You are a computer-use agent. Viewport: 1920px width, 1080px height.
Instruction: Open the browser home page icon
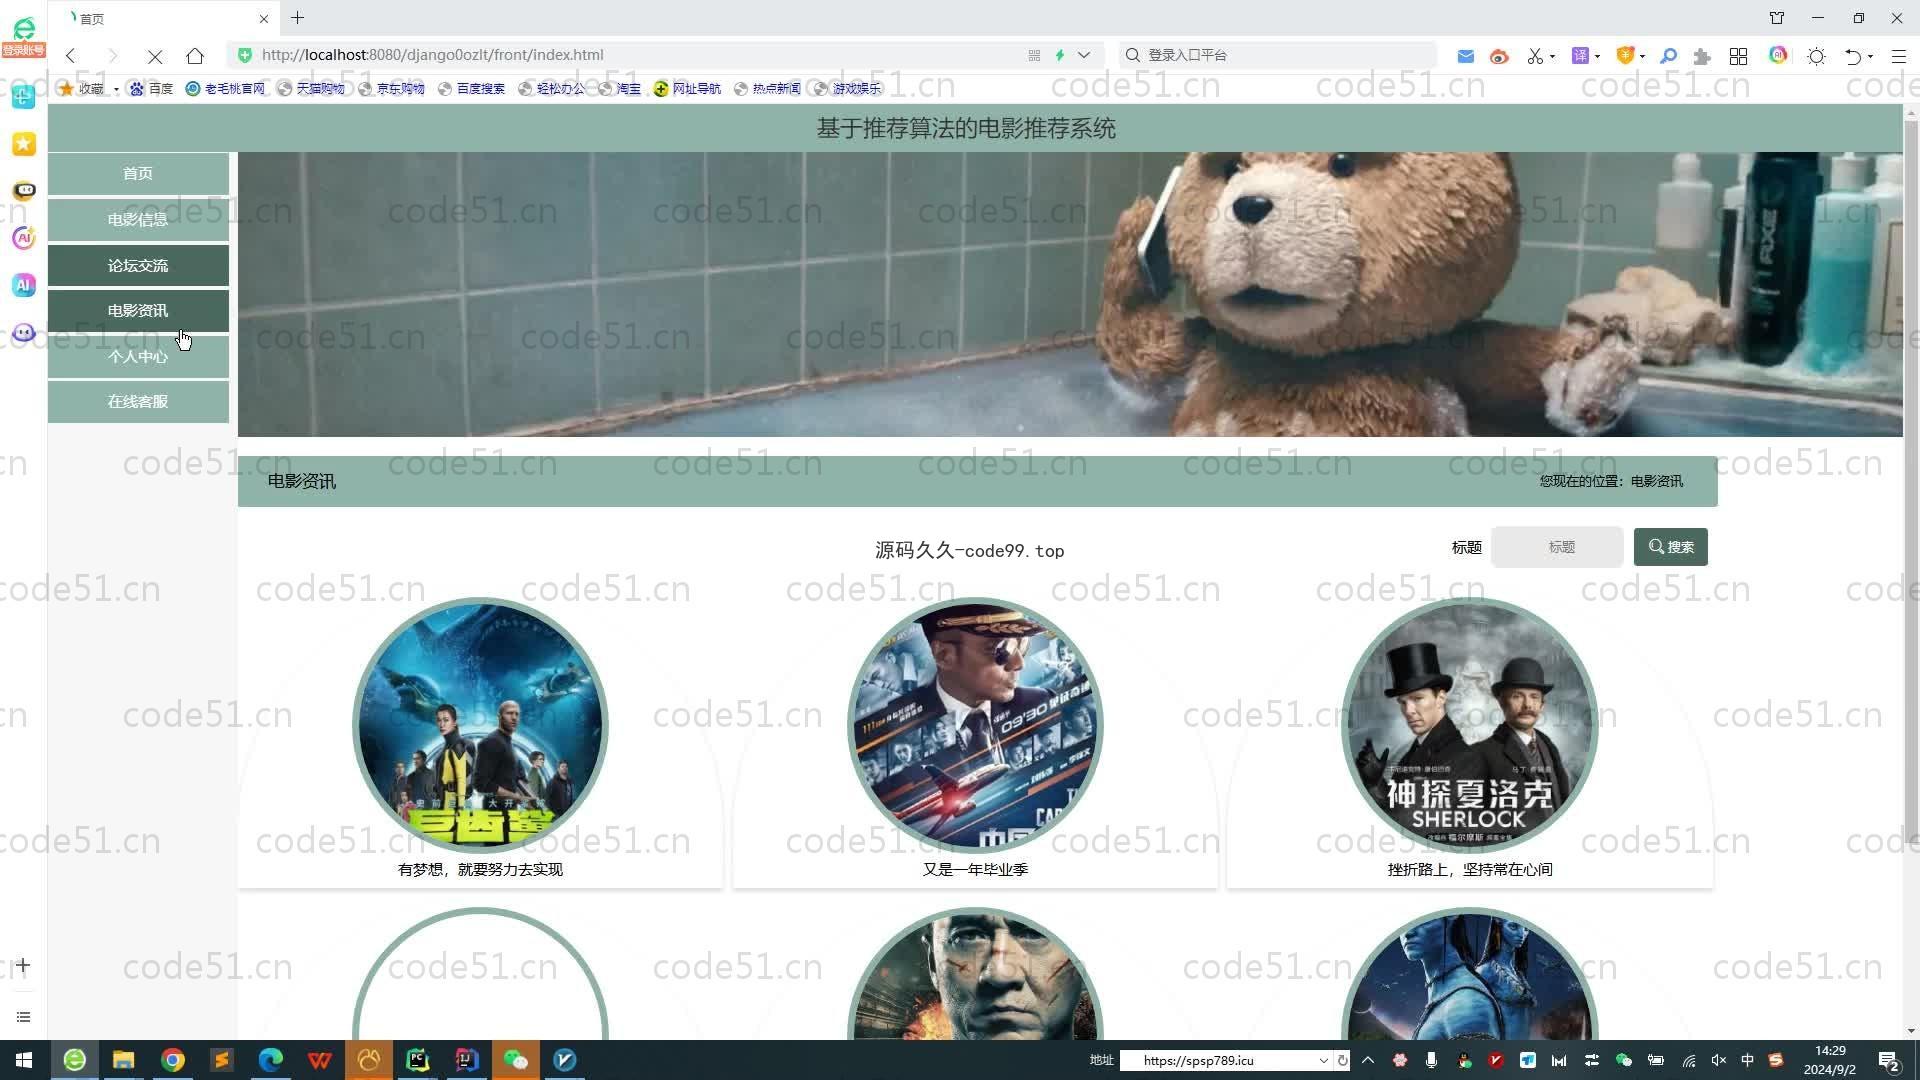[x=195, y=55]
